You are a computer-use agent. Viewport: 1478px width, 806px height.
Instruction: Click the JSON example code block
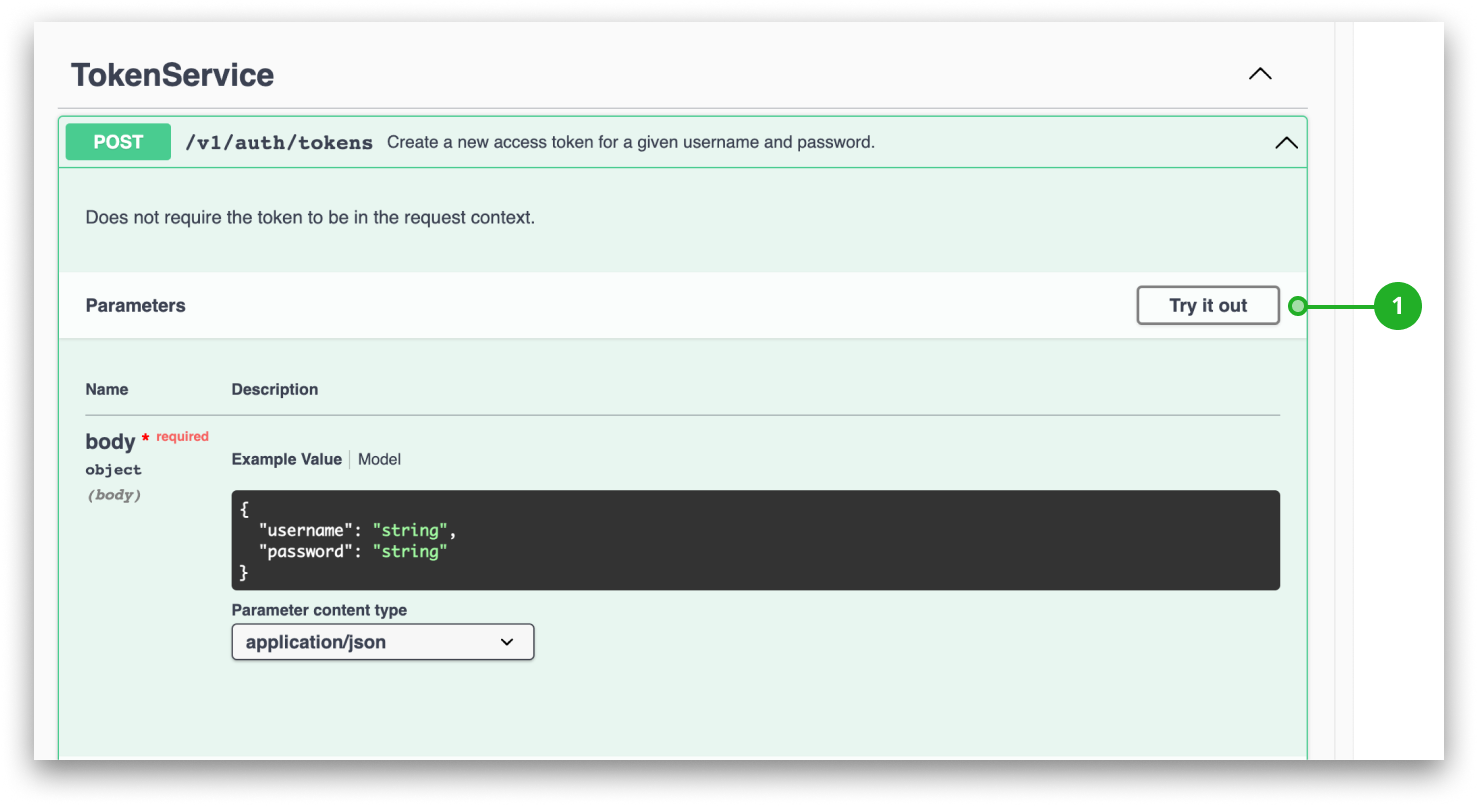pyautogui.click(x=755, y=540)
